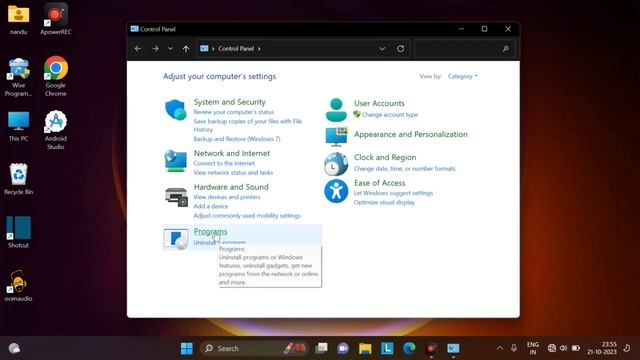Viewport: 640px width, 360px height.
Task: Launch Shotcut from the desktop
Action: point(18,232)
